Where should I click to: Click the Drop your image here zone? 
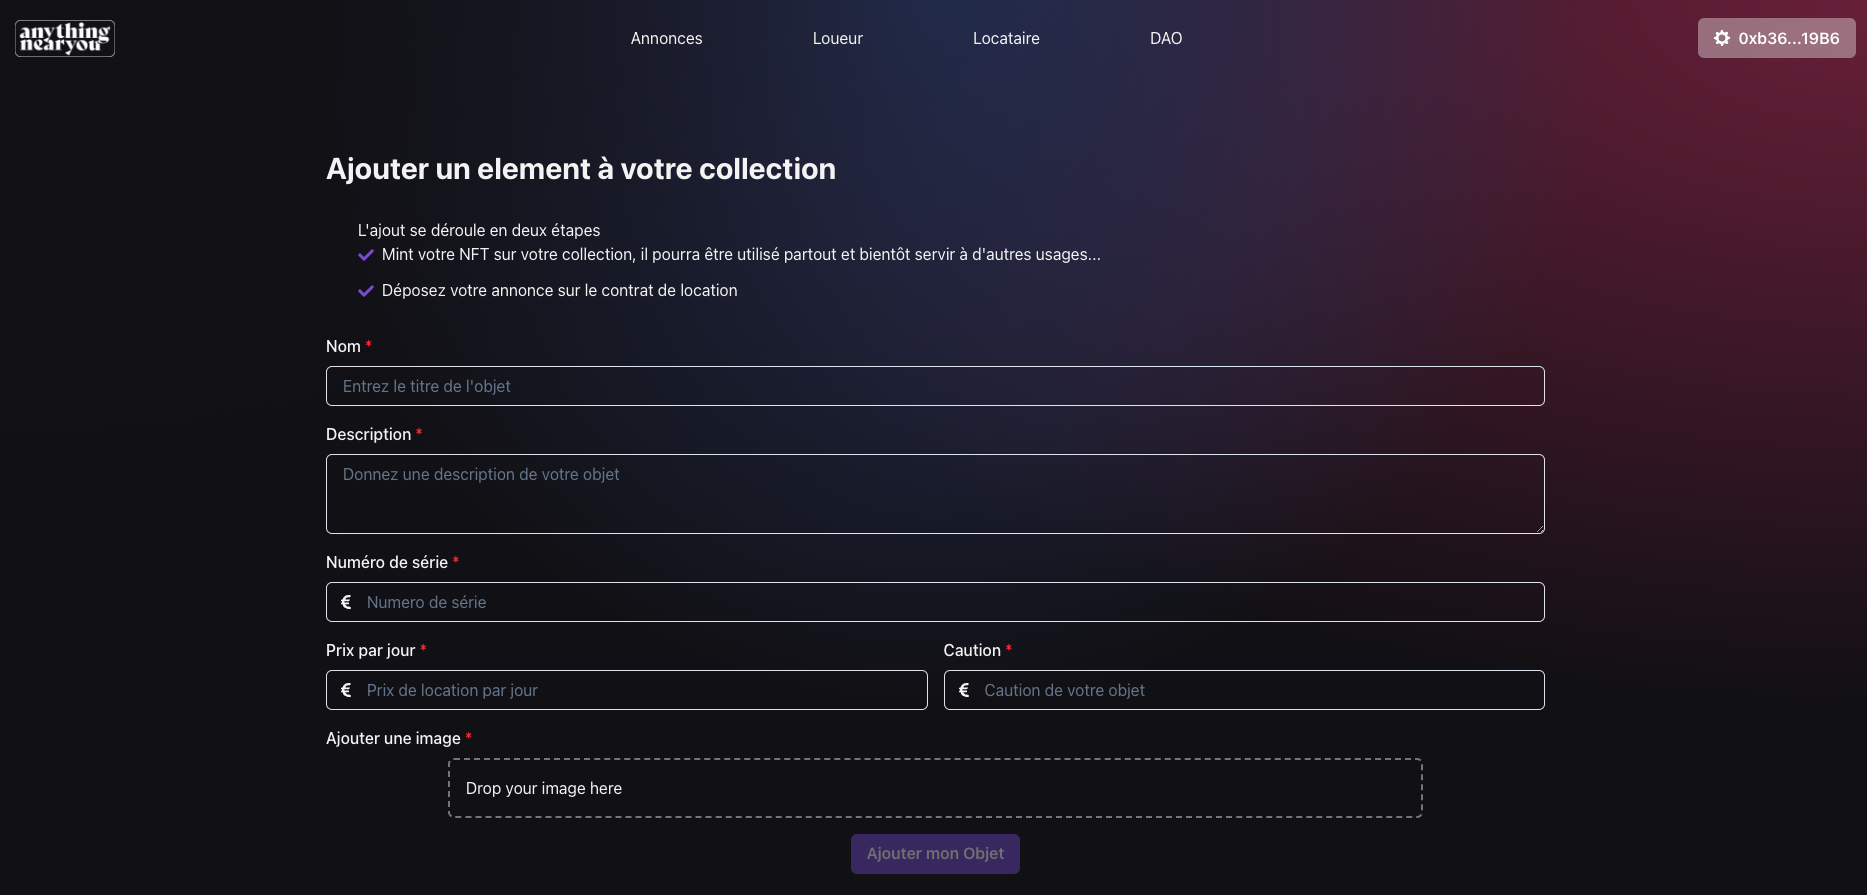pos(935,788)
